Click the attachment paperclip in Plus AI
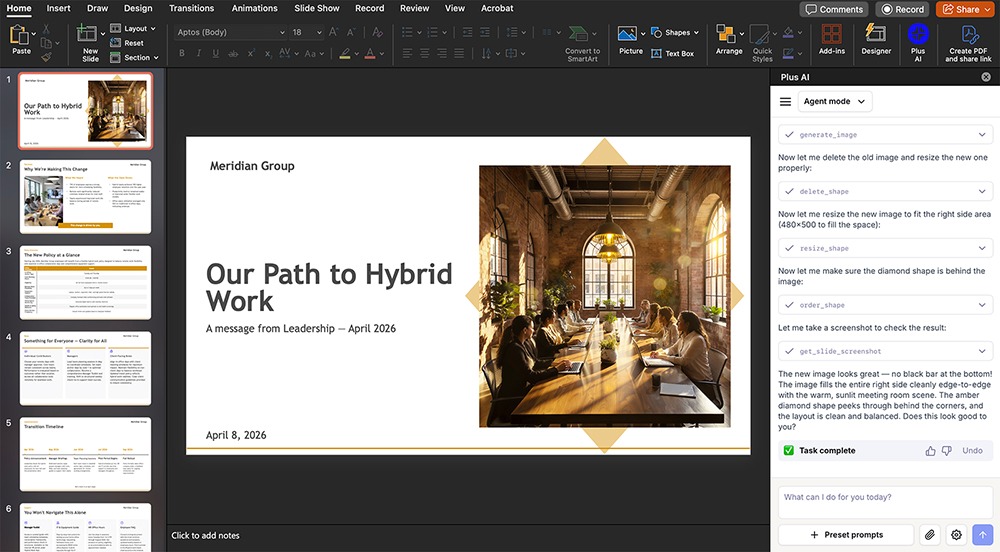 (x=930, y=535)
